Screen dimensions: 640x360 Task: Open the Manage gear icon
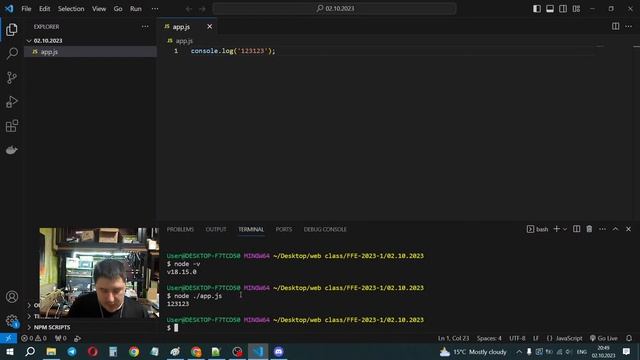tap(12, 321)
